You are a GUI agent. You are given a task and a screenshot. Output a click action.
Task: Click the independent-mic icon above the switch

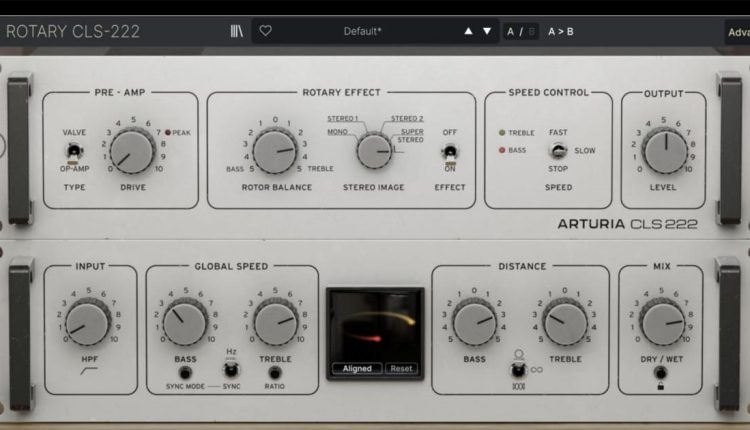click(518, 354)
